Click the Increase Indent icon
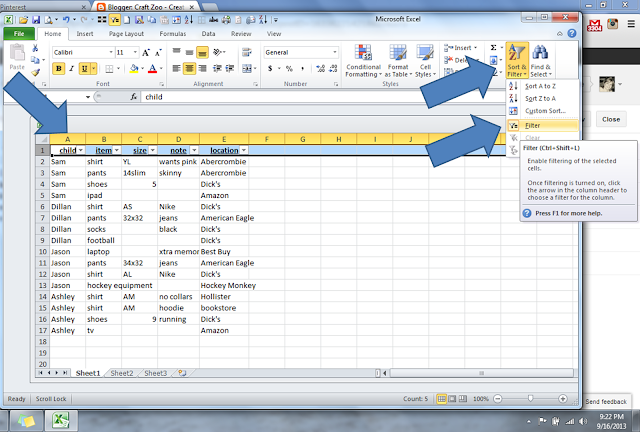640x432 pixels. click(230, 68)
